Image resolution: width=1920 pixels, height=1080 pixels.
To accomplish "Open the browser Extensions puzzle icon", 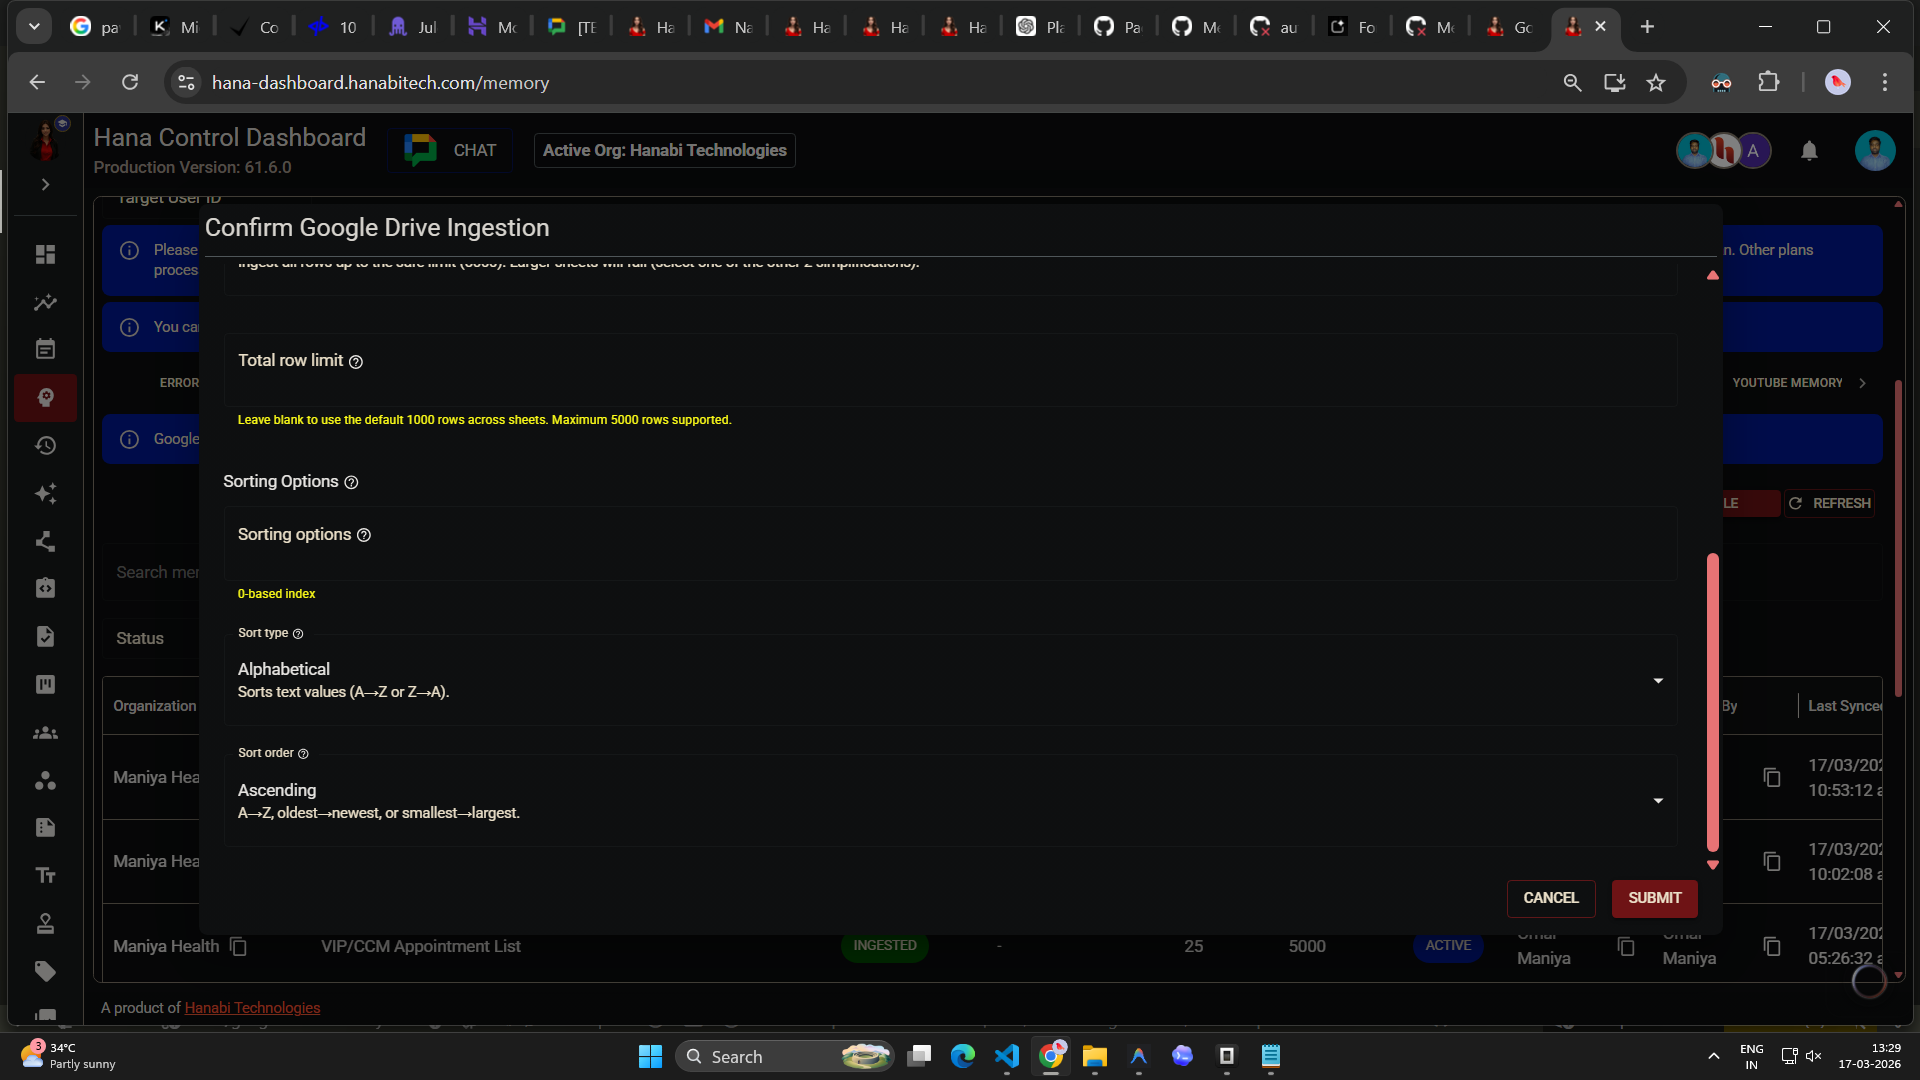I will coord(1768,83).
